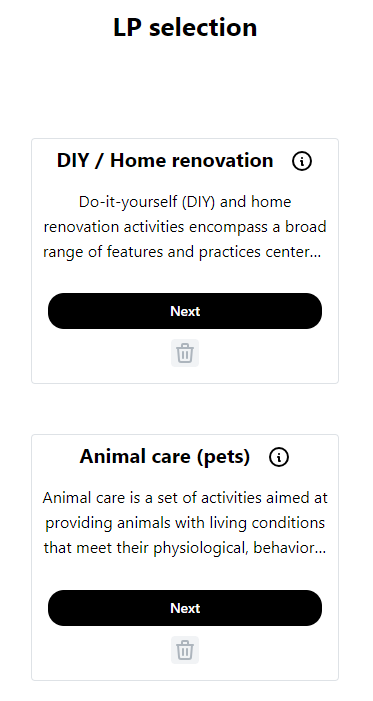Click "providing animals with living conditions" line

coord(185,523)
